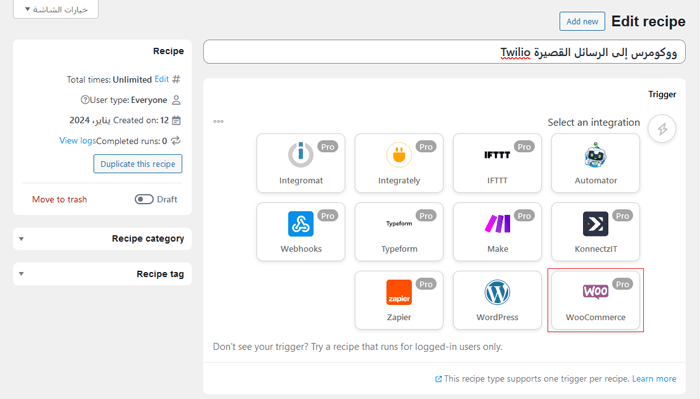The image size is (700, 399).
Task: Click "Don't see your trigger?" text
Action: point(260,347)
